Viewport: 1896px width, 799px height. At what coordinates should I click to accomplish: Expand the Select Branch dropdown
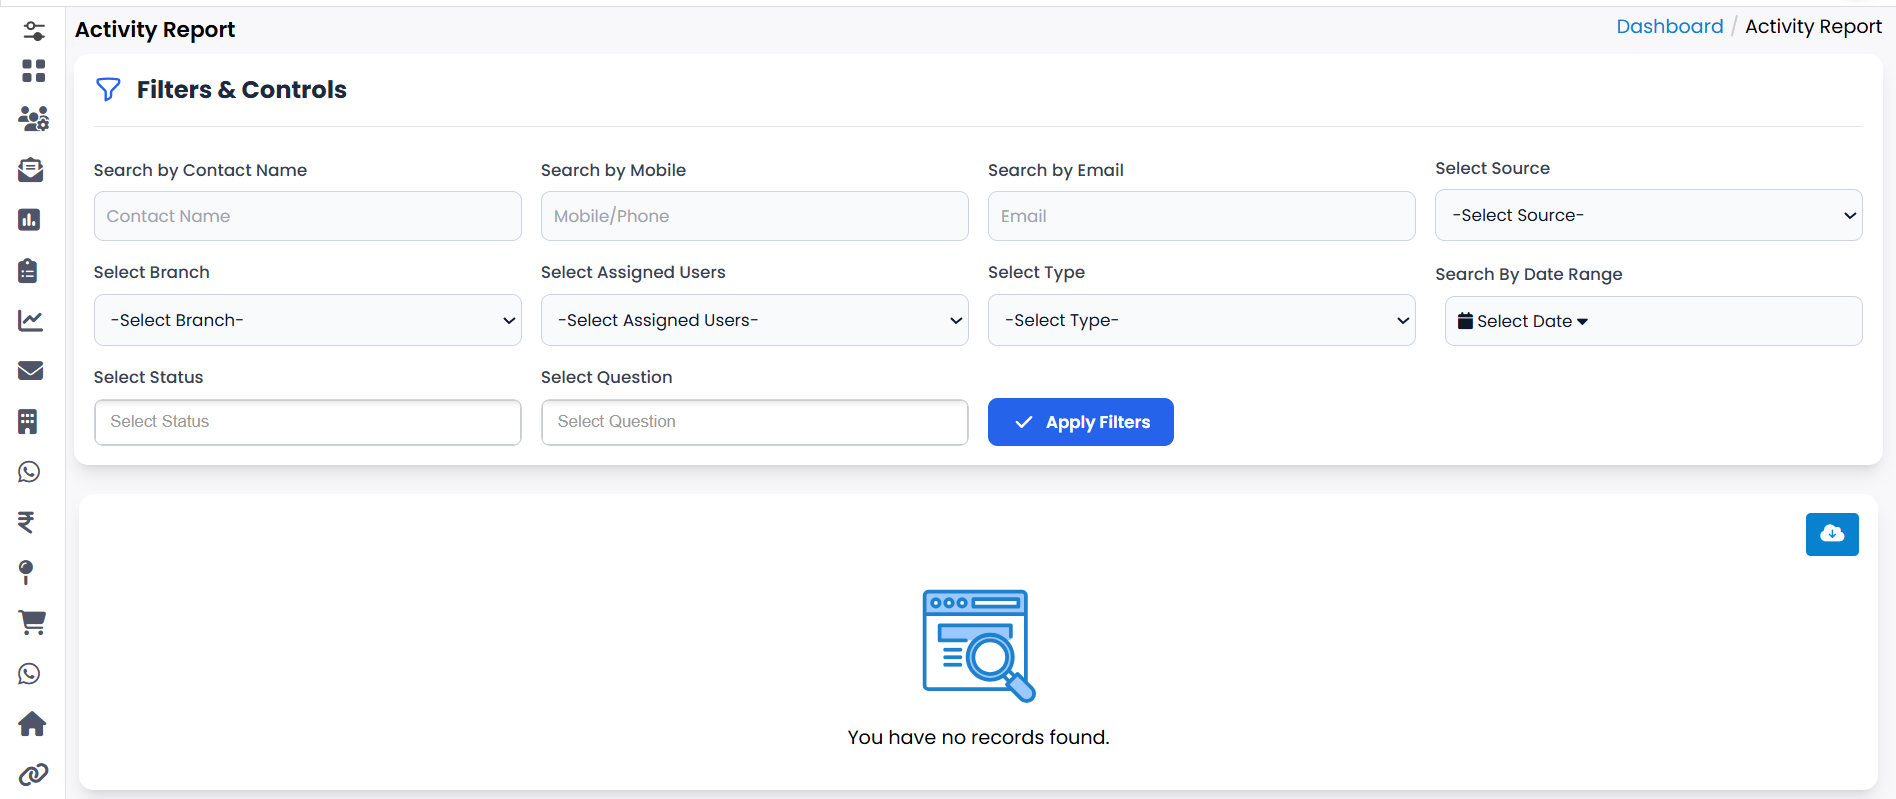pos(307,320)
